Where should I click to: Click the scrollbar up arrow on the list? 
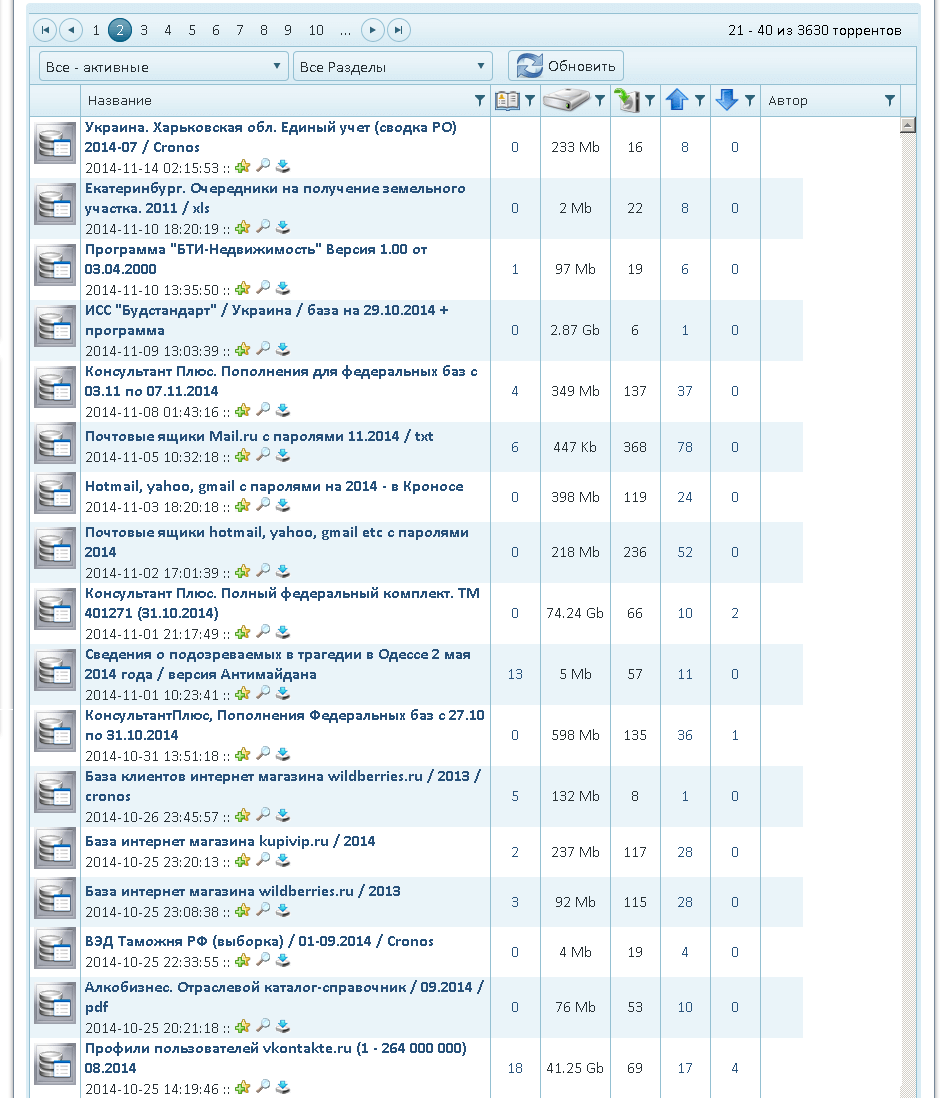tap(908, 125)
